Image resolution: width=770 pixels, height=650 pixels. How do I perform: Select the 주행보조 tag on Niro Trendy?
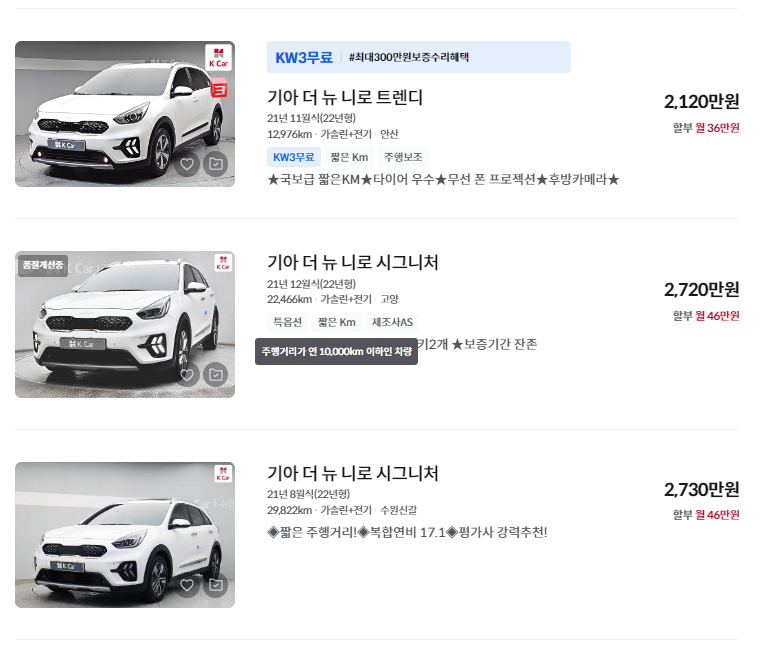click(x=403, y=157)
